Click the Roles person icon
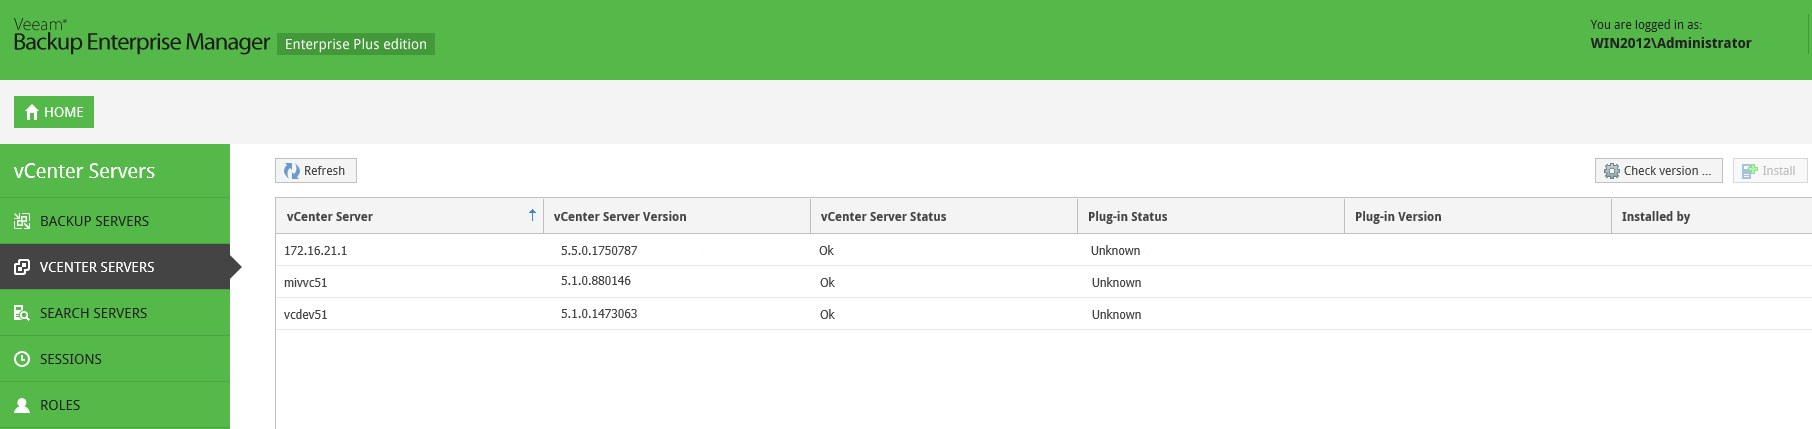Image resolution: width=1812 pixels, height=429 pixels. click(x=21, y=405)
